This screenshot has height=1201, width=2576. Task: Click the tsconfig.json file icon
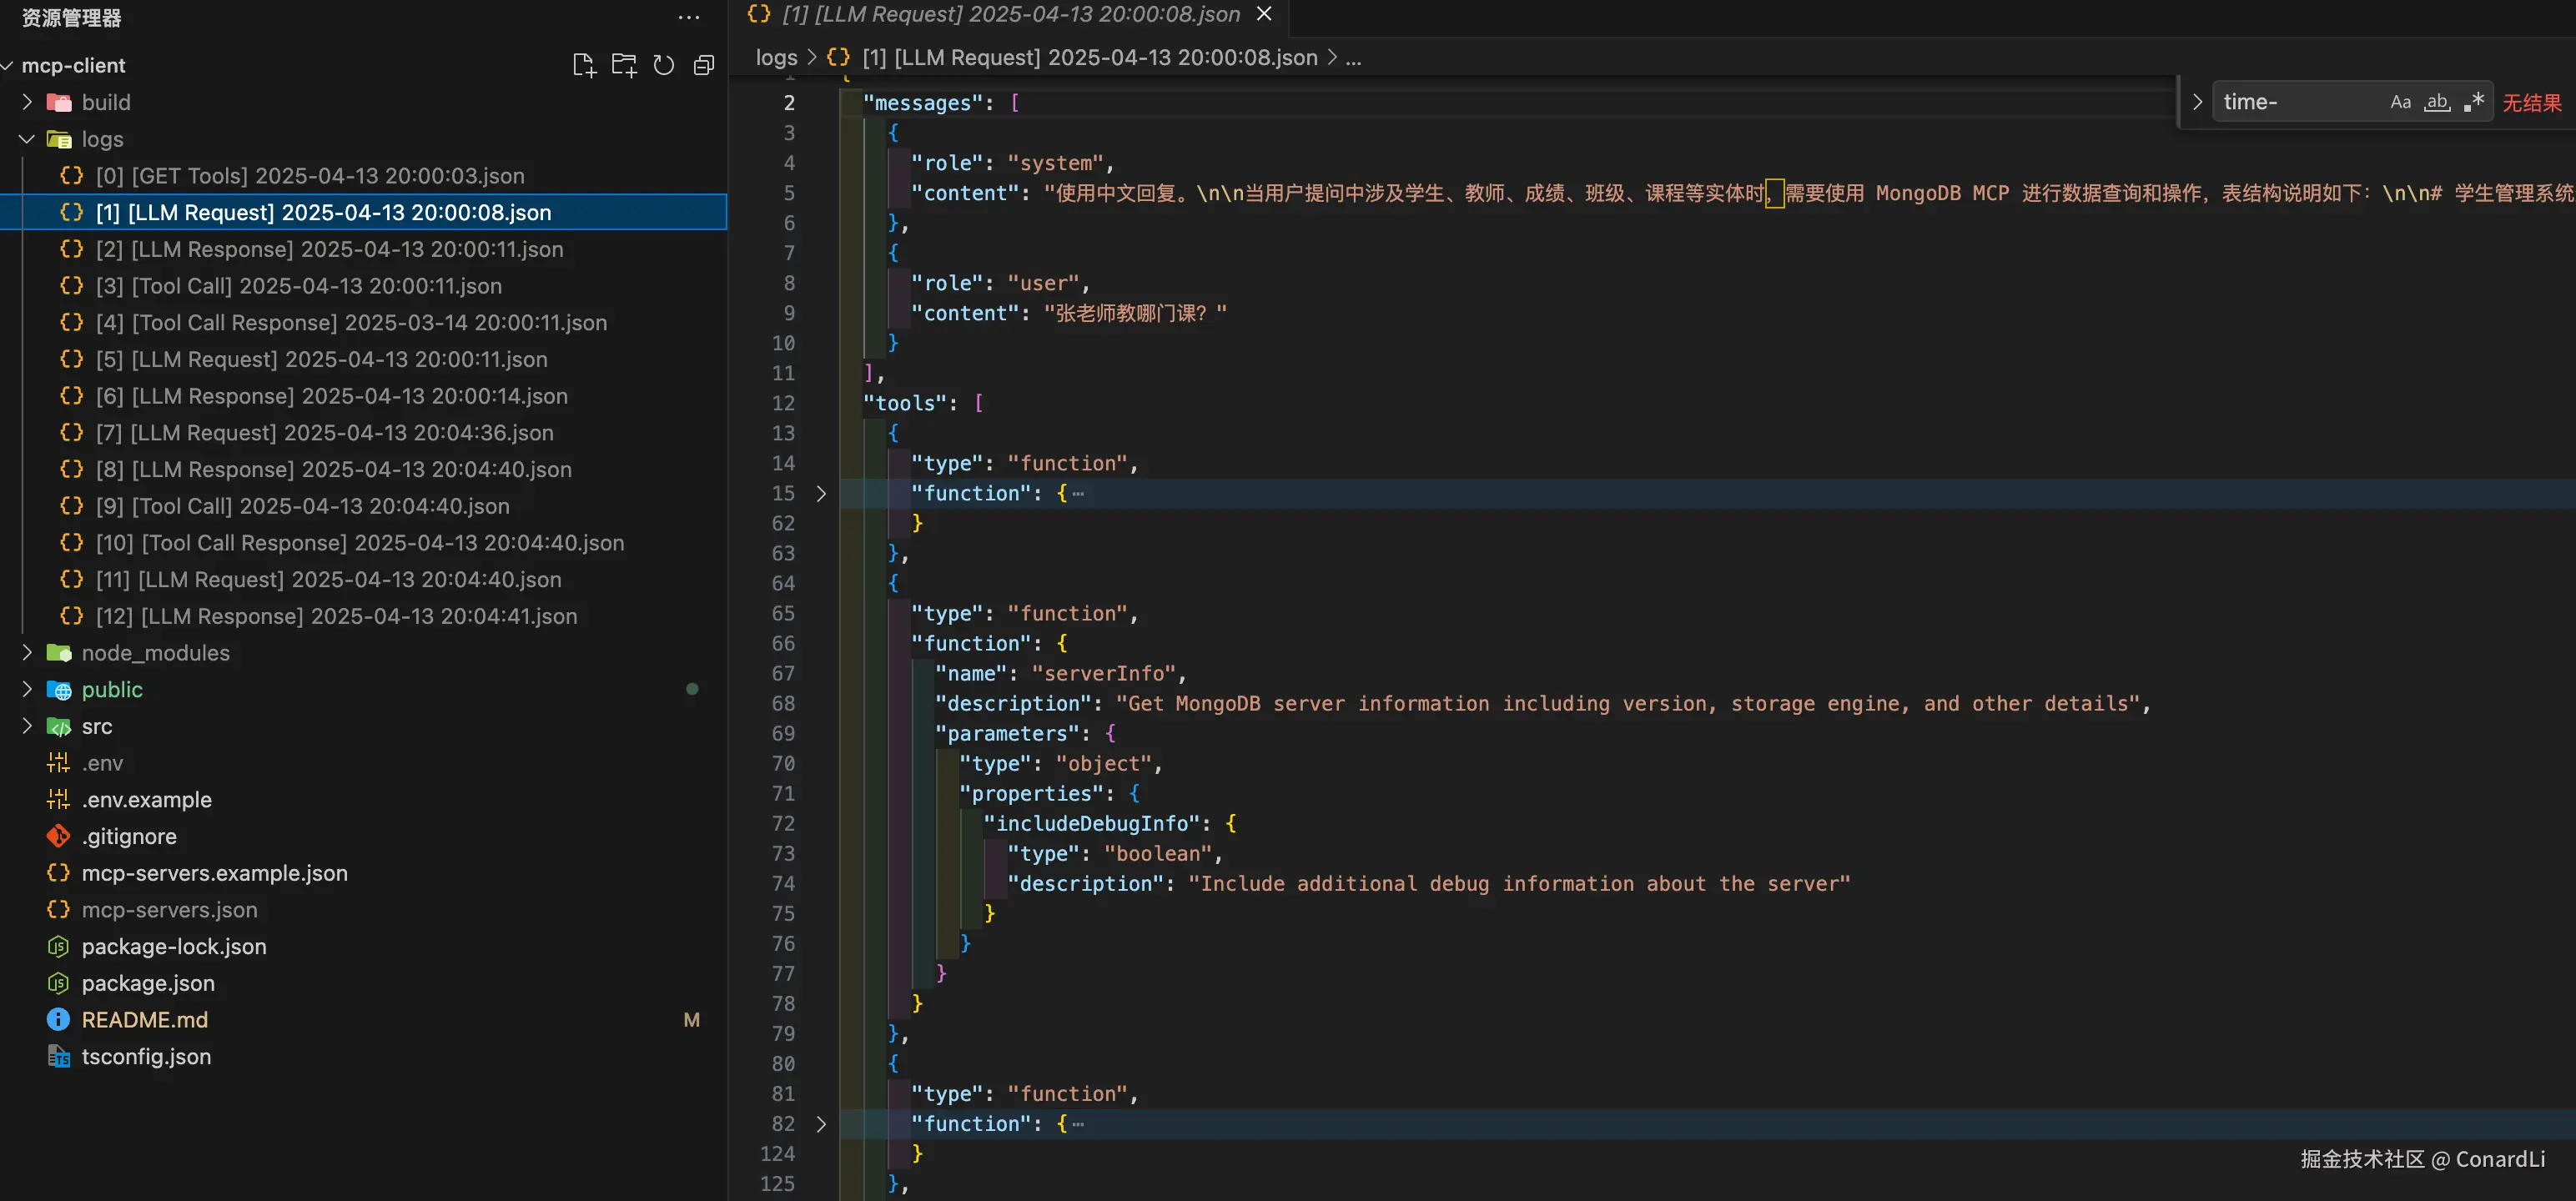point(58,1056)
